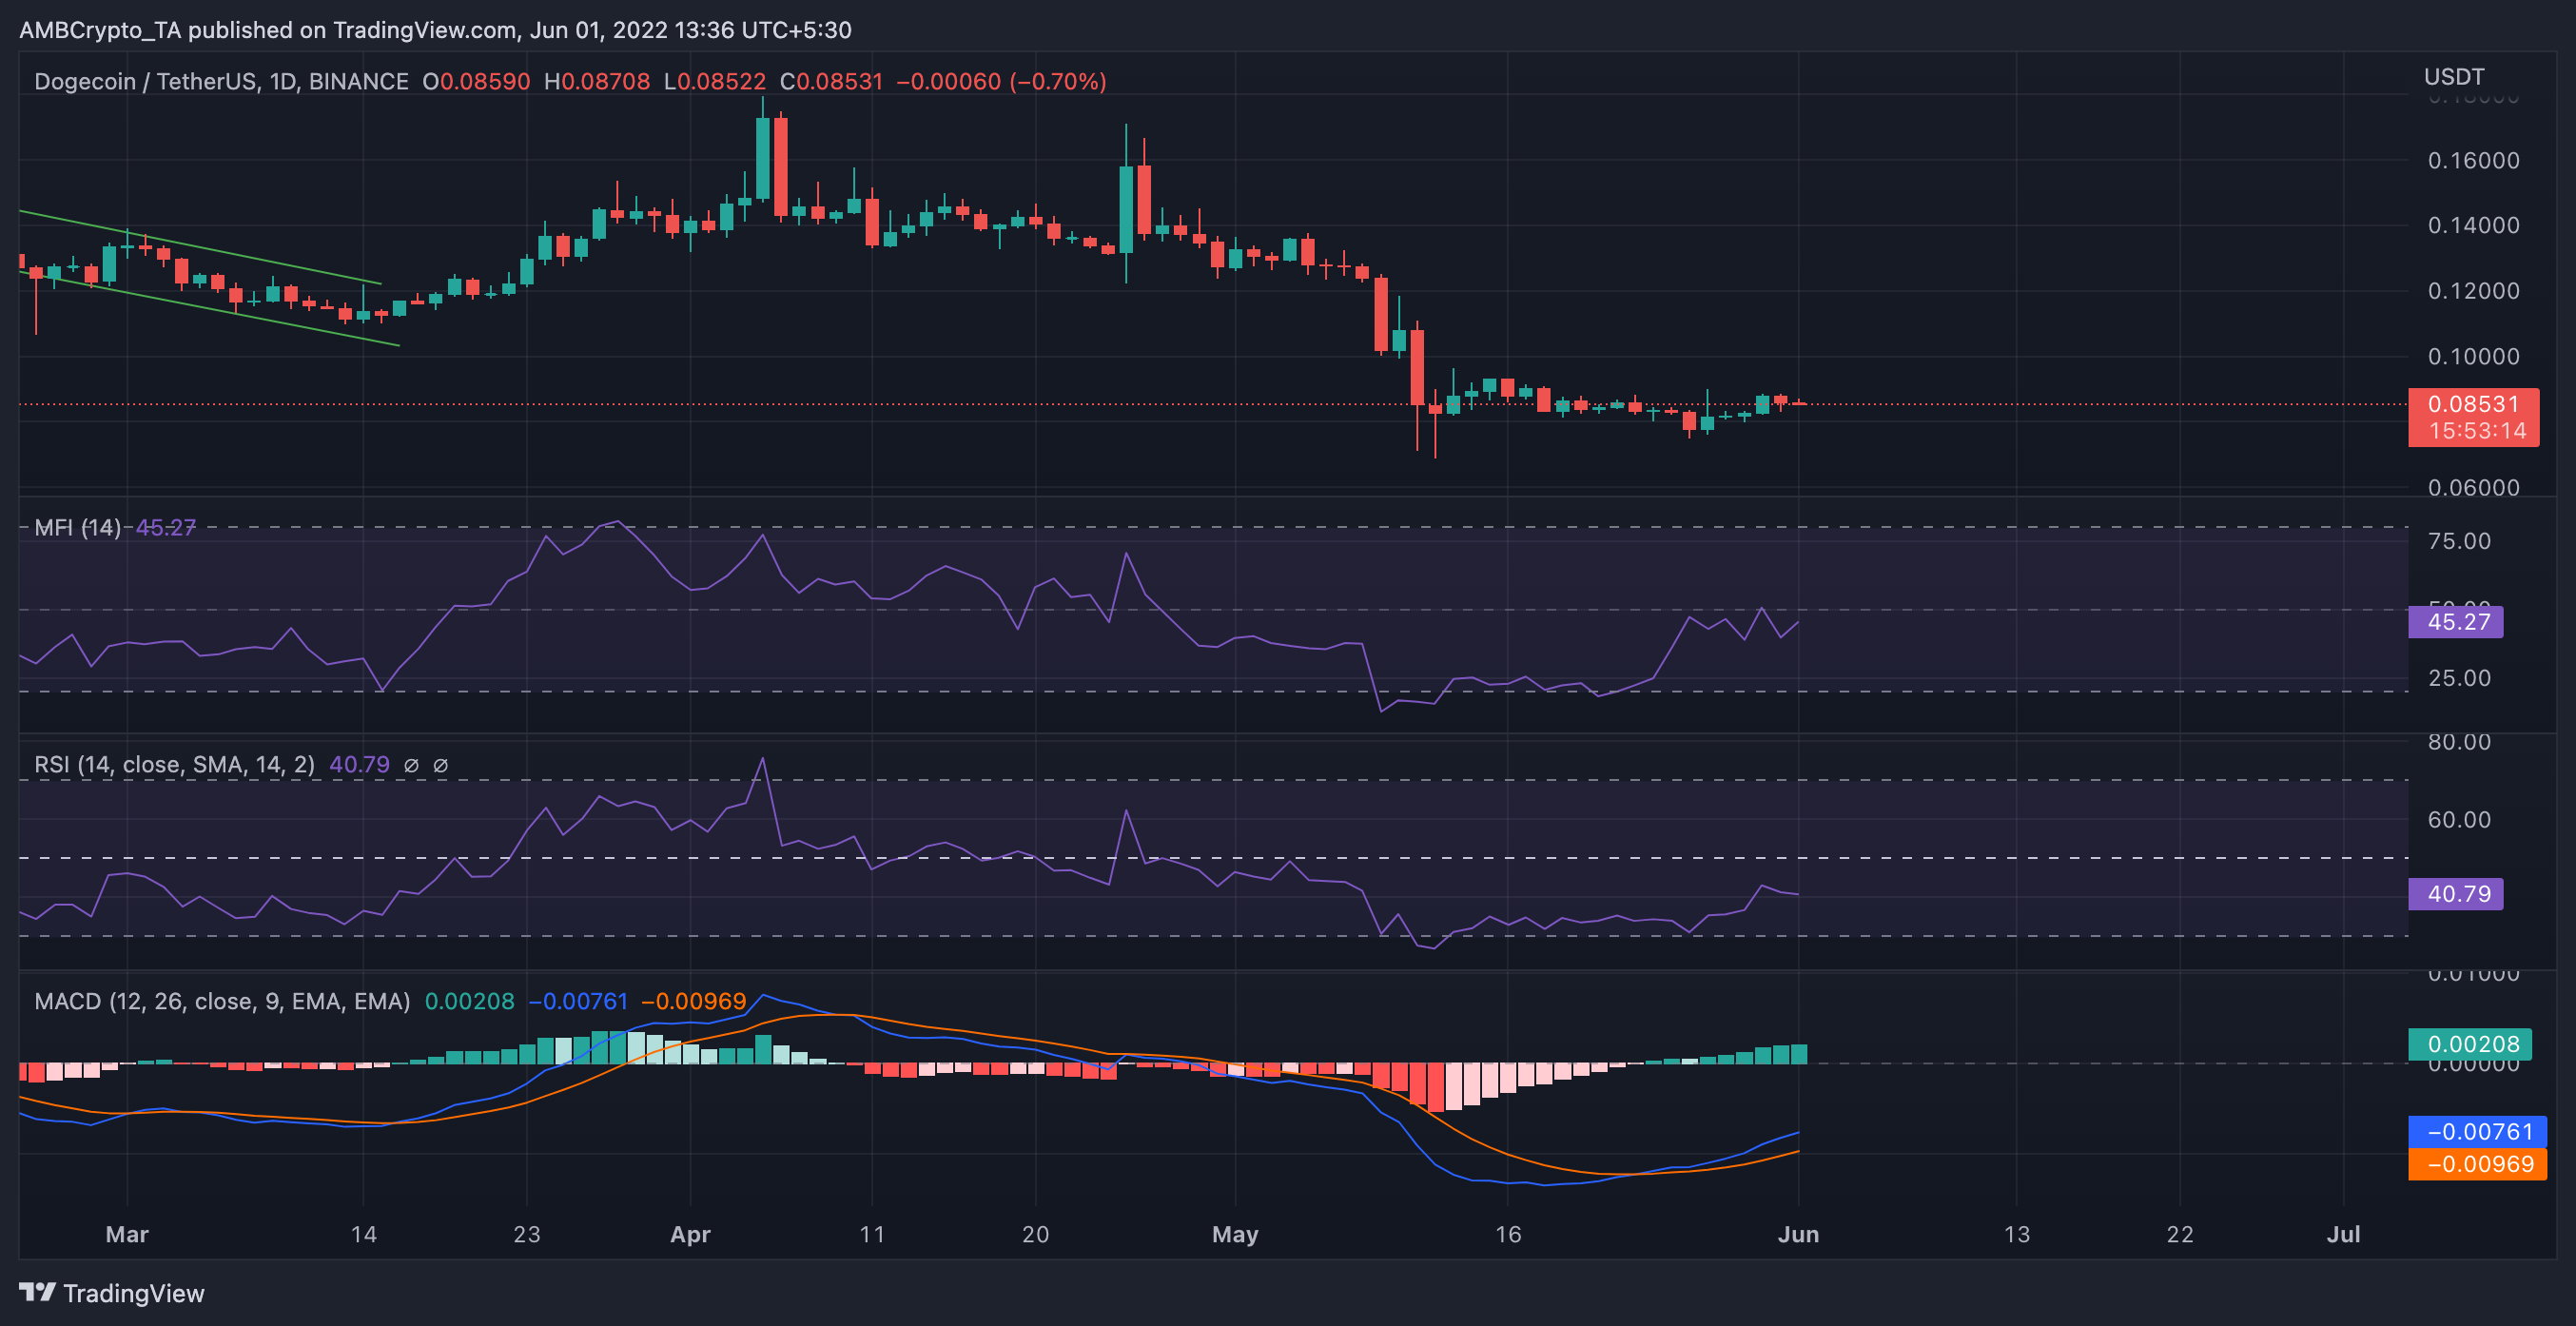This screenshot has height=1326, width=2576.
Task: Select the USDT label on the price scale
Action: tap(2456, 76)
